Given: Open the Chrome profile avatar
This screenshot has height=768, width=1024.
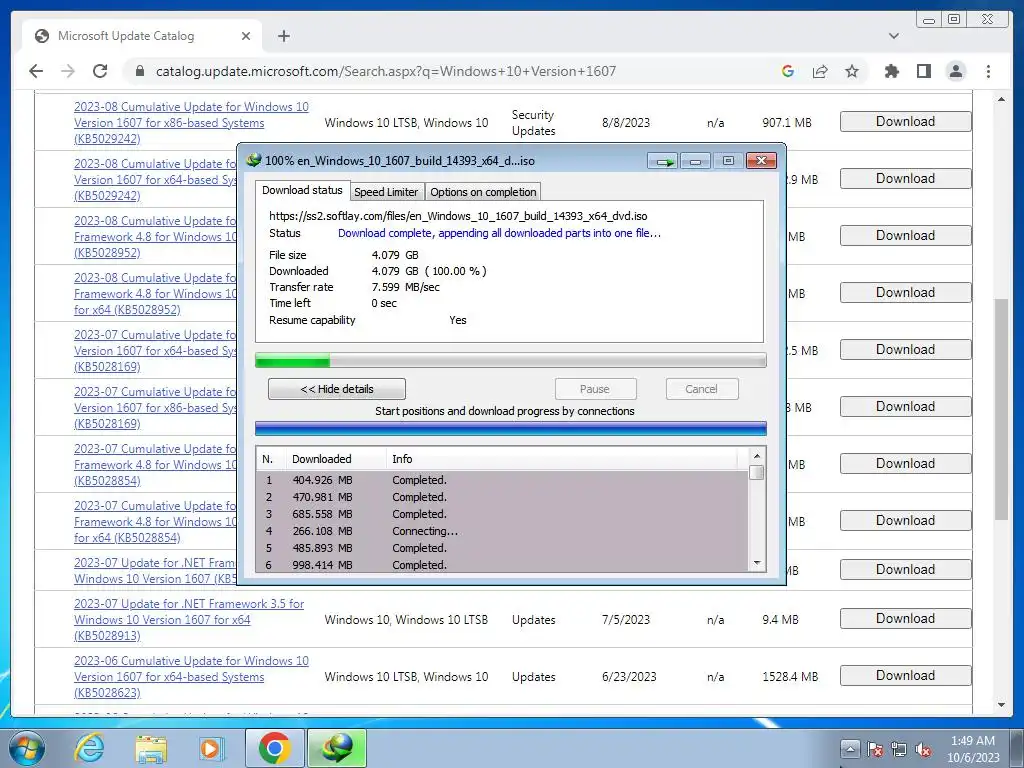Looking at the screenshot, I should point(955,71).
